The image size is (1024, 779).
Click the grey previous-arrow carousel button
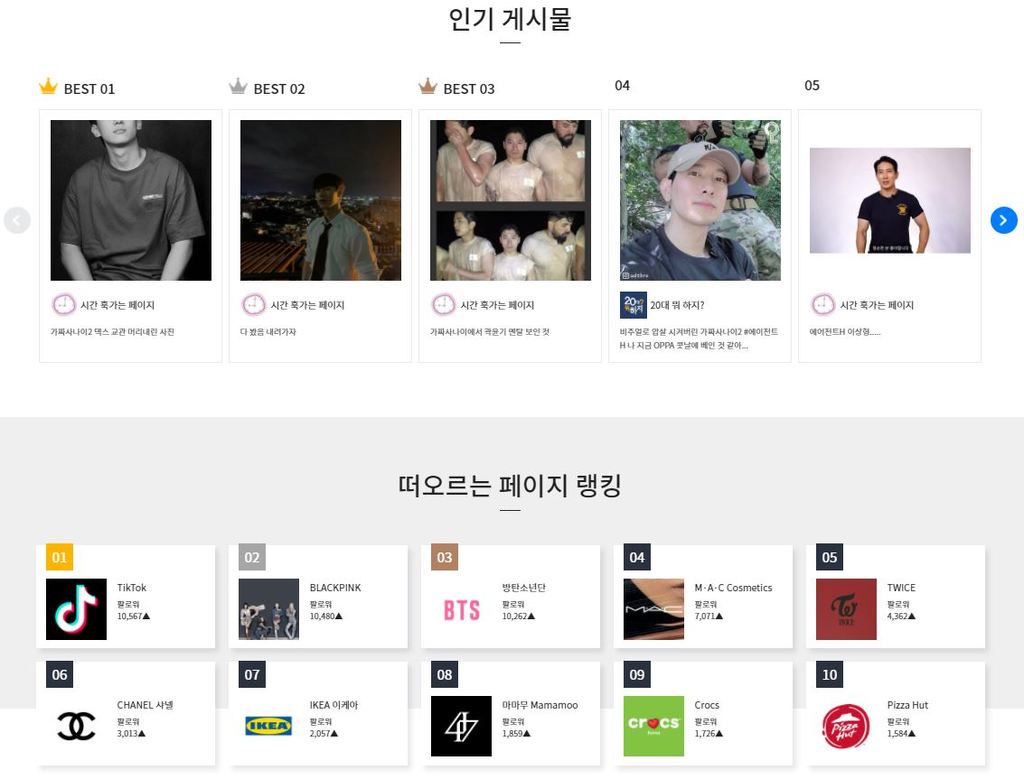click(x=17, y=220)
